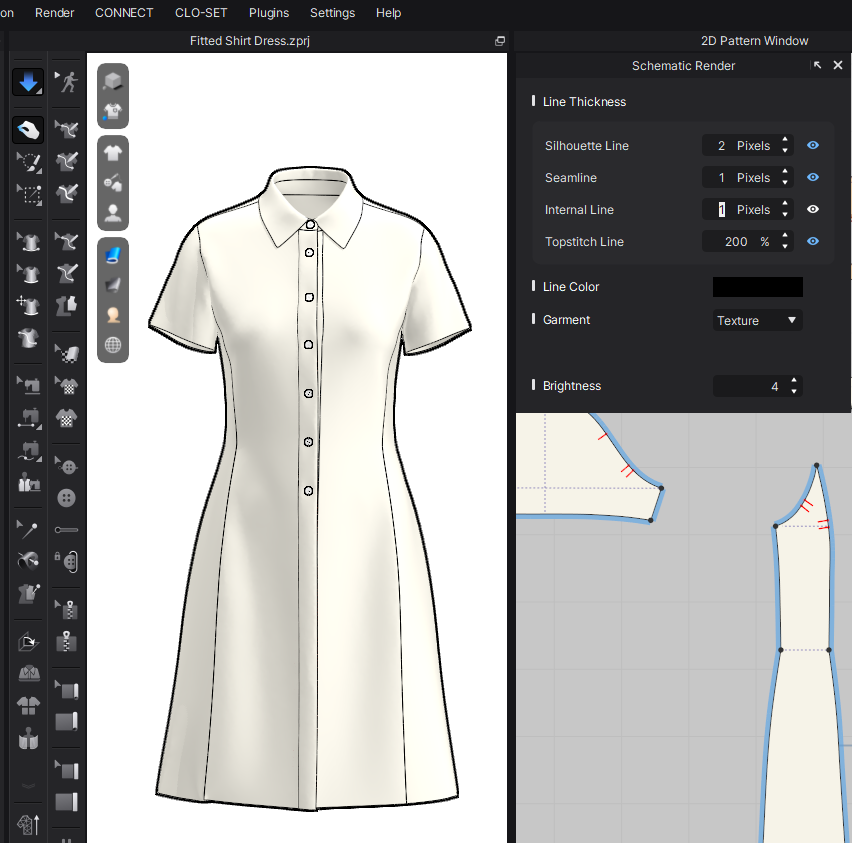Open the CONNECT menu
This screenshot has height=843, width=852.
tap(124, 13)
